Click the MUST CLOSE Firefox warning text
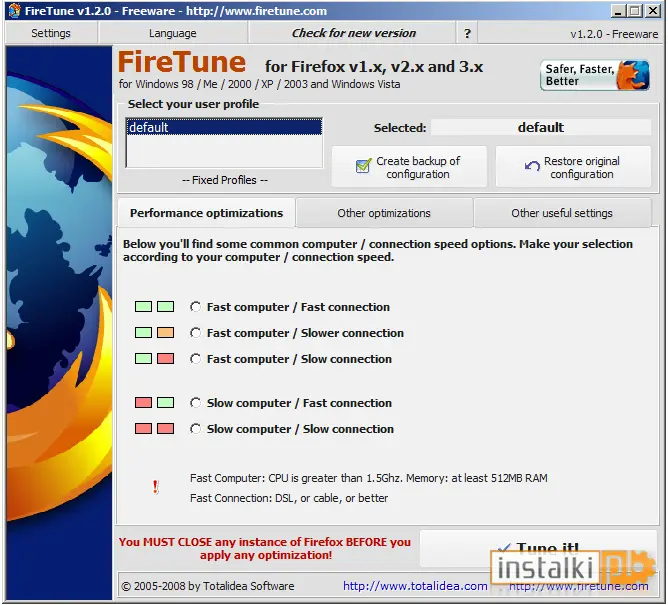 [x=265, y=548]
